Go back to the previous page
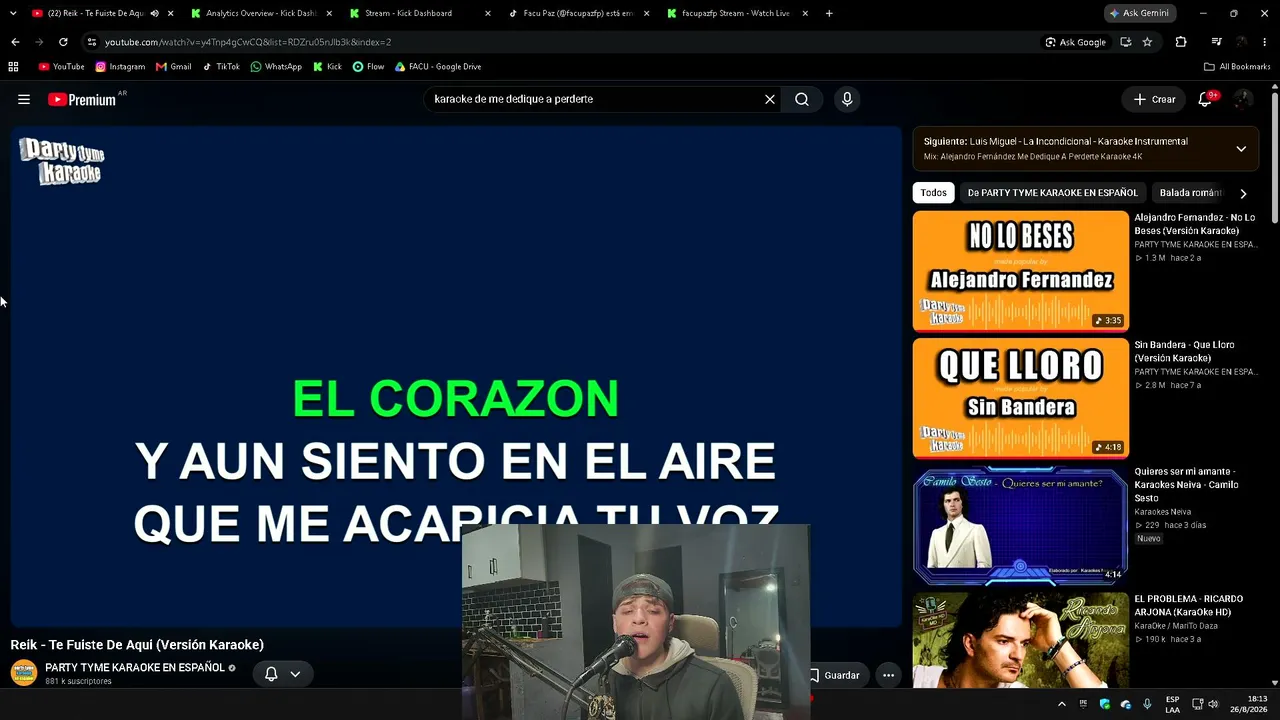Screen dimensions: 1280x720 (x=15, y=42)
